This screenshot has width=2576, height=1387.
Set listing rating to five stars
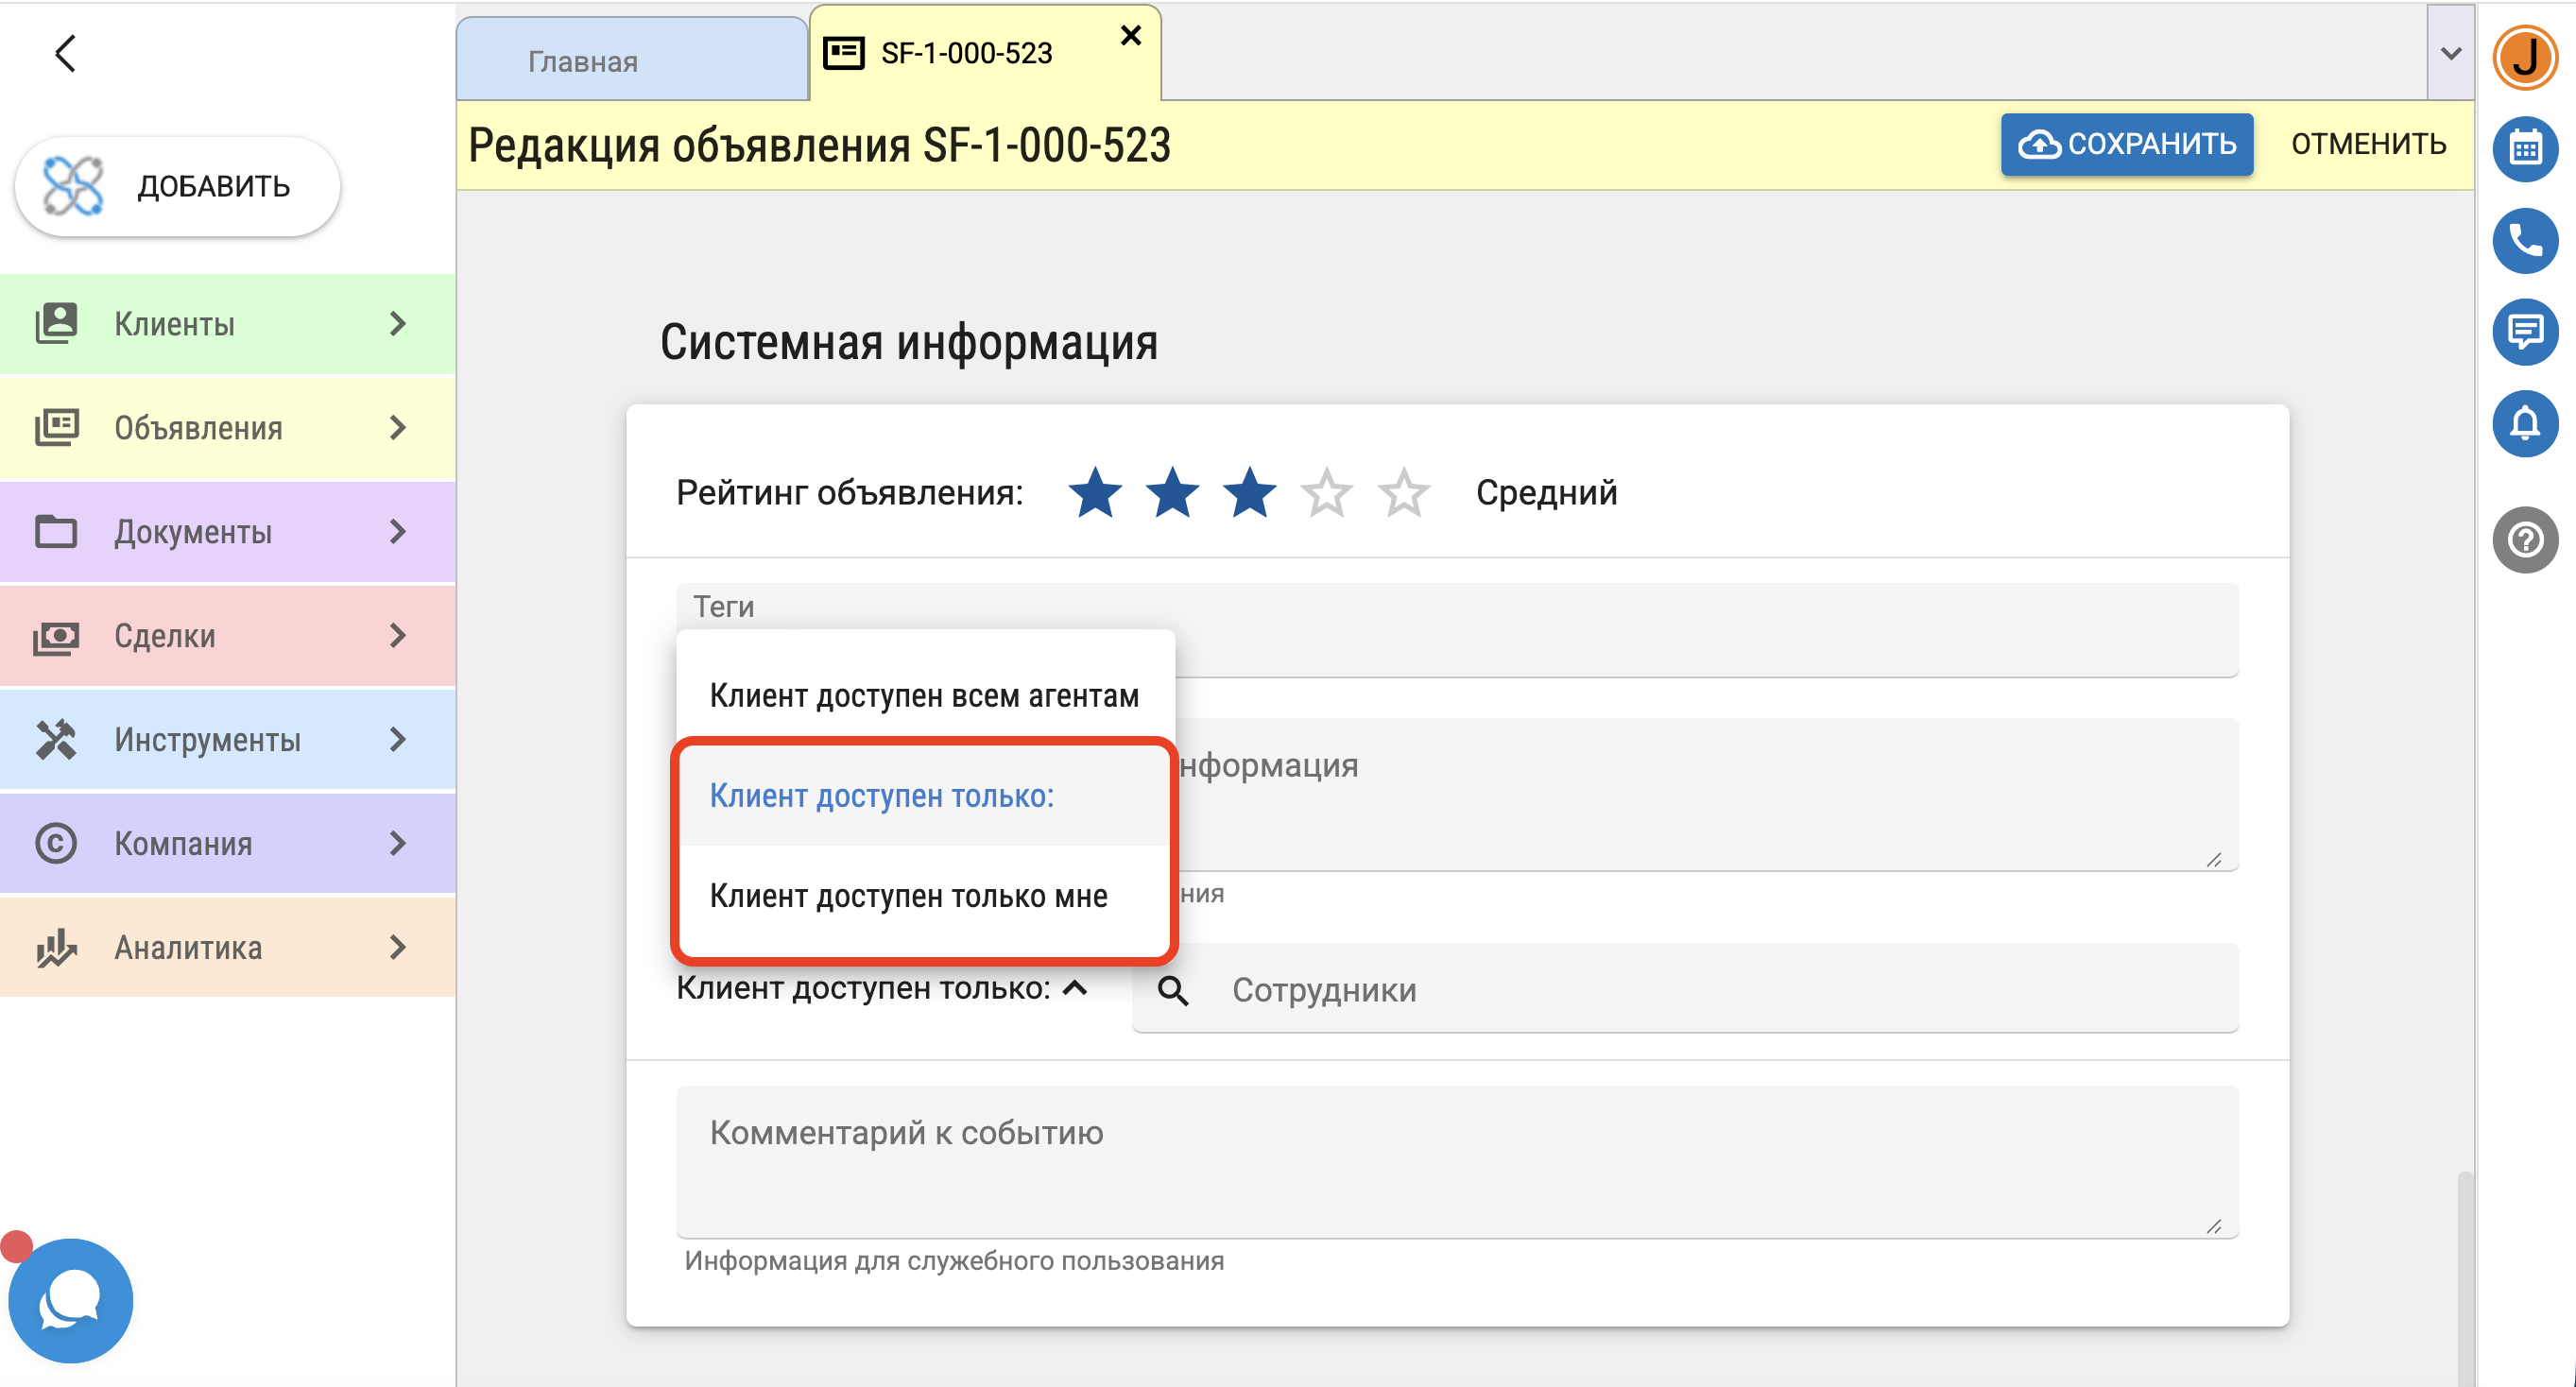click(1403, 492)
